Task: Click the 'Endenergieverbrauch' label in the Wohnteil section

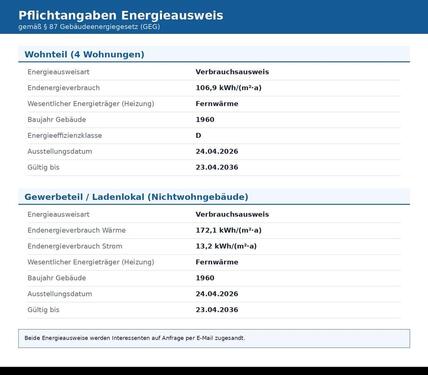Action: click(x=64, y=88)
